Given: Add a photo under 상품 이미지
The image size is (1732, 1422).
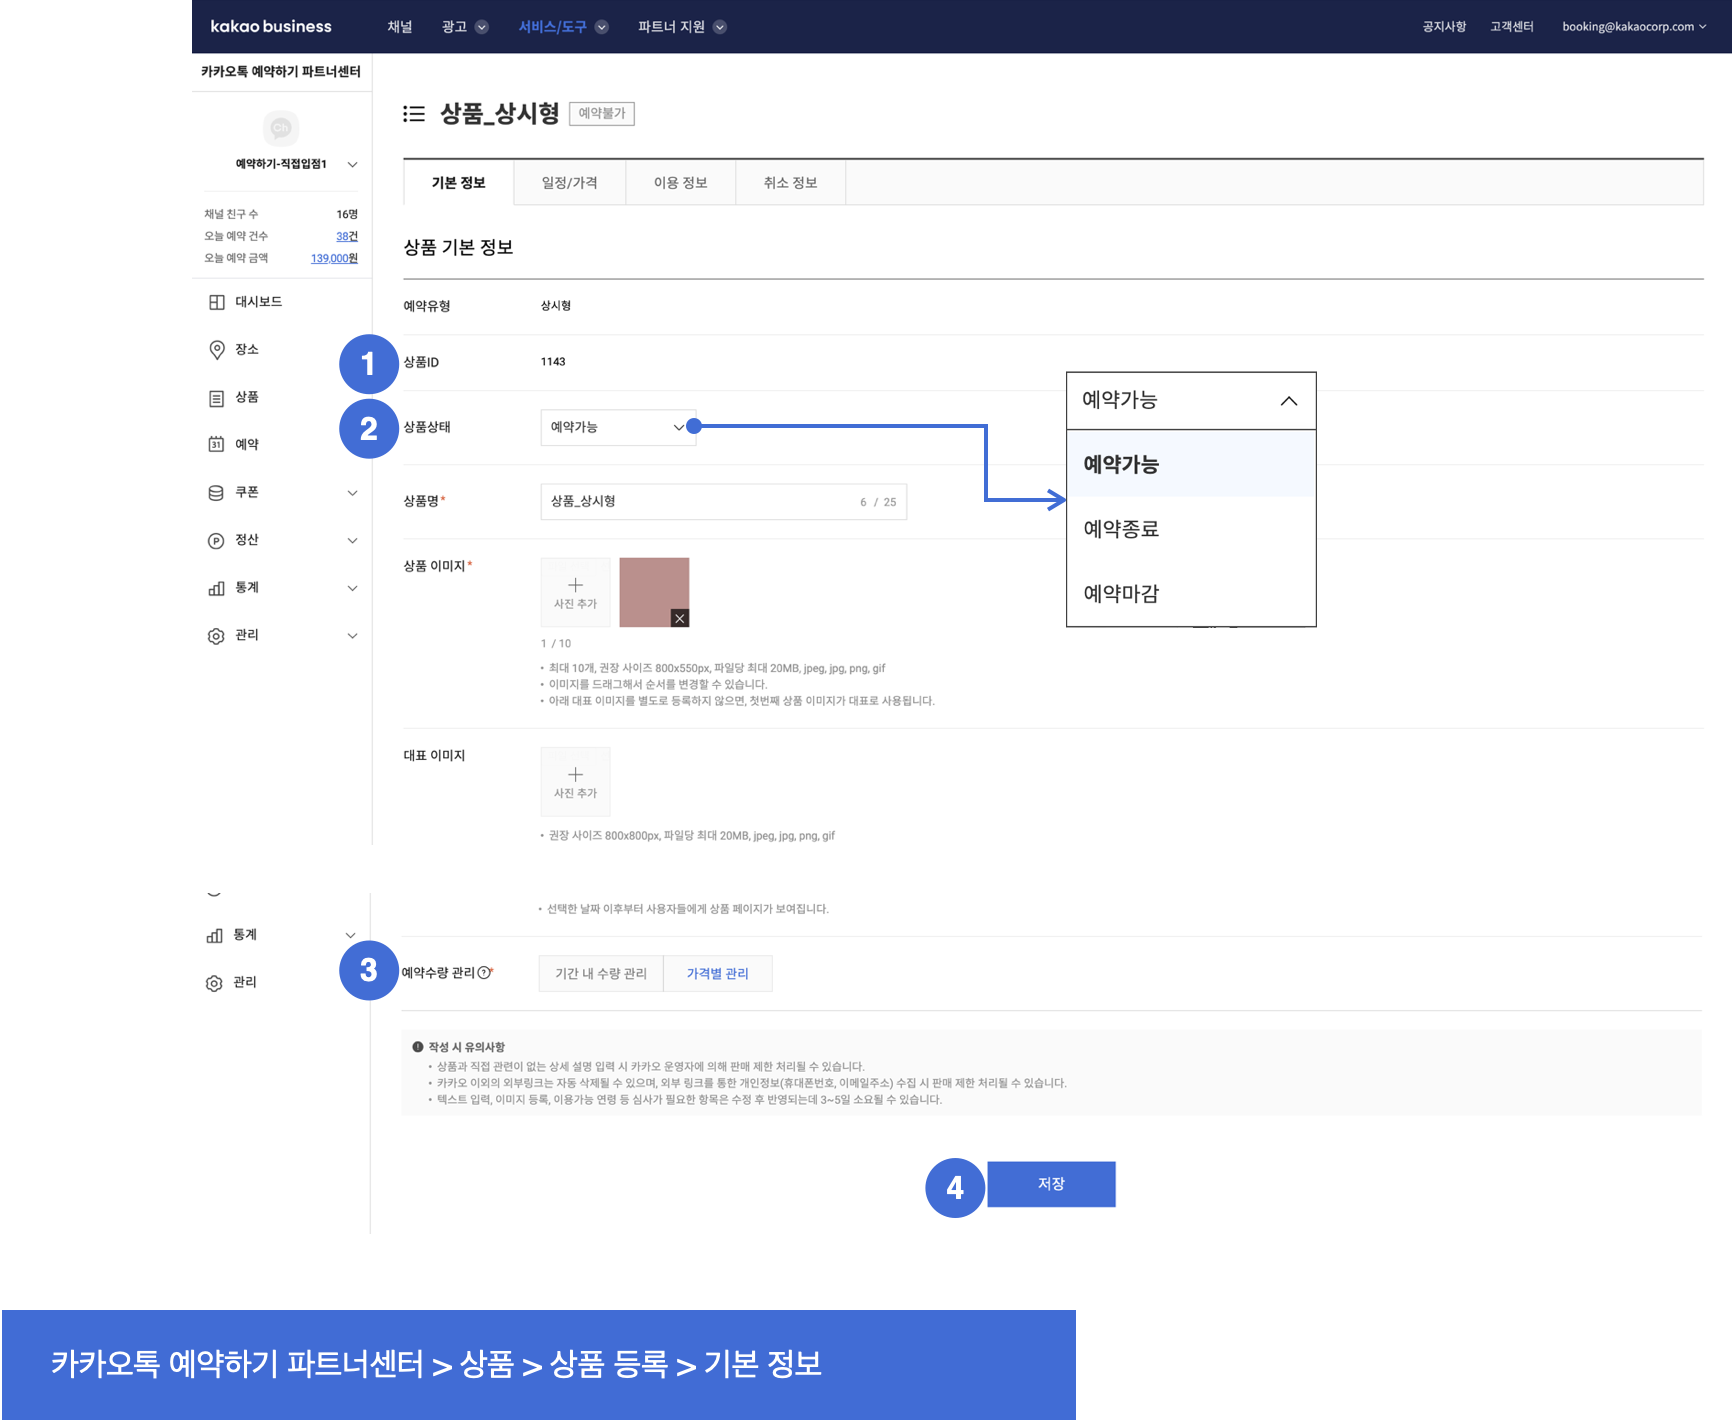Looking at the screenshot, I should pos(575,592).
